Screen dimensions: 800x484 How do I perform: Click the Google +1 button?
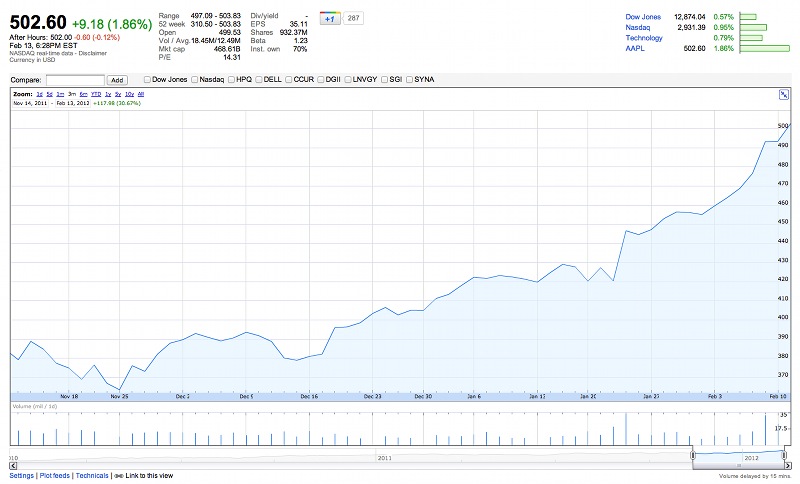click(x=330, y=18)
